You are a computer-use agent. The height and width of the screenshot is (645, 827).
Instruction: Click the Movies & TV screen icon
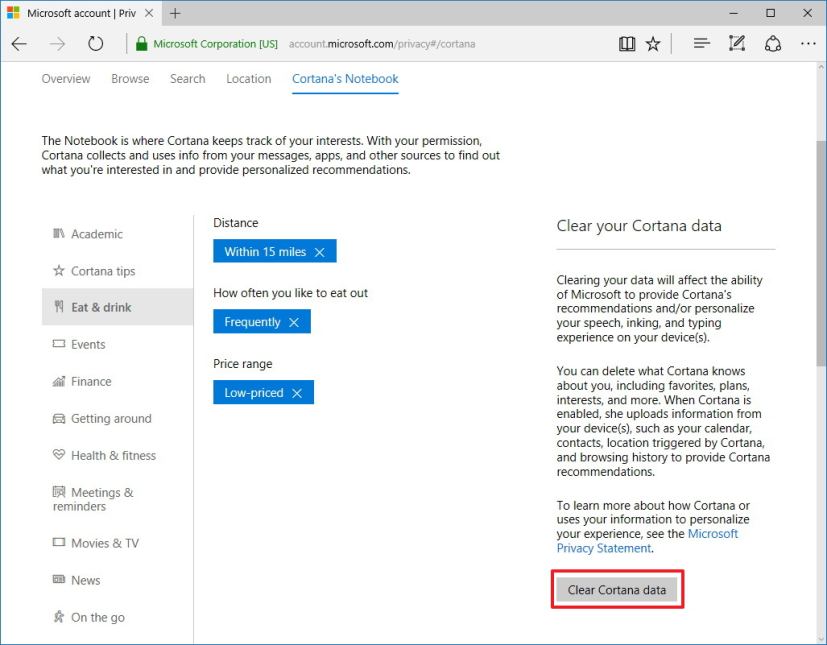59,542
